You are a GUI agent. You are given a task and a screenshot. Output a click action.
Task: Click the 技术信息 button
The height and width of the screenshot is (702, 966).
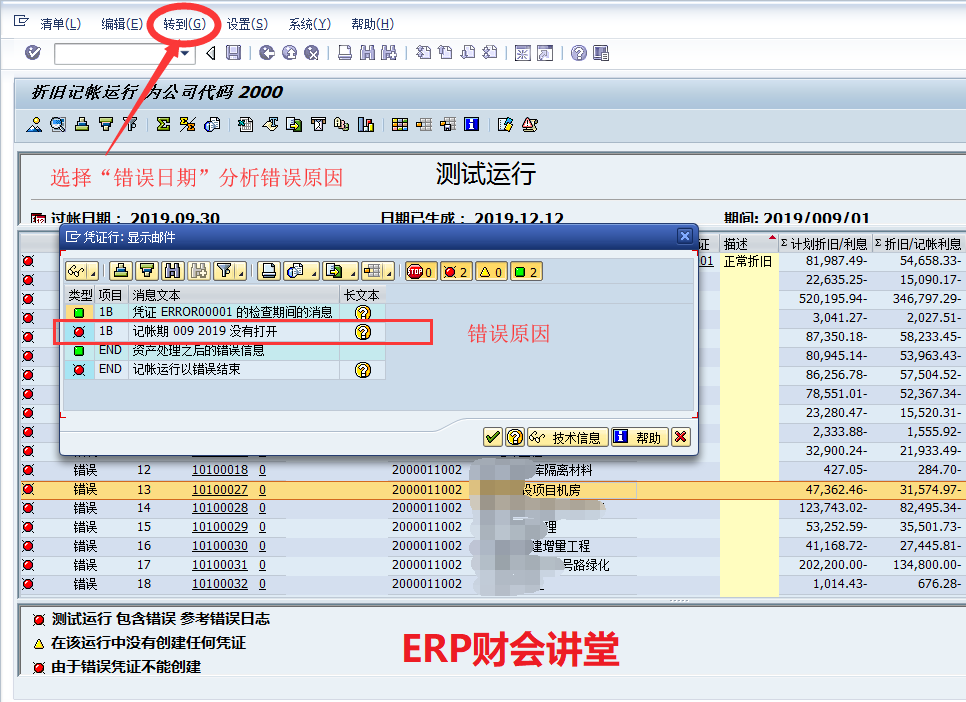pos(567,437)
